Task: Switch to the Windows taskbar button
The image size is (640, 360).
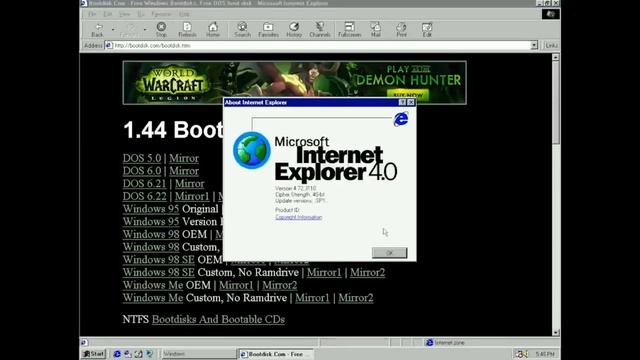Action: [x=198, y=354]
